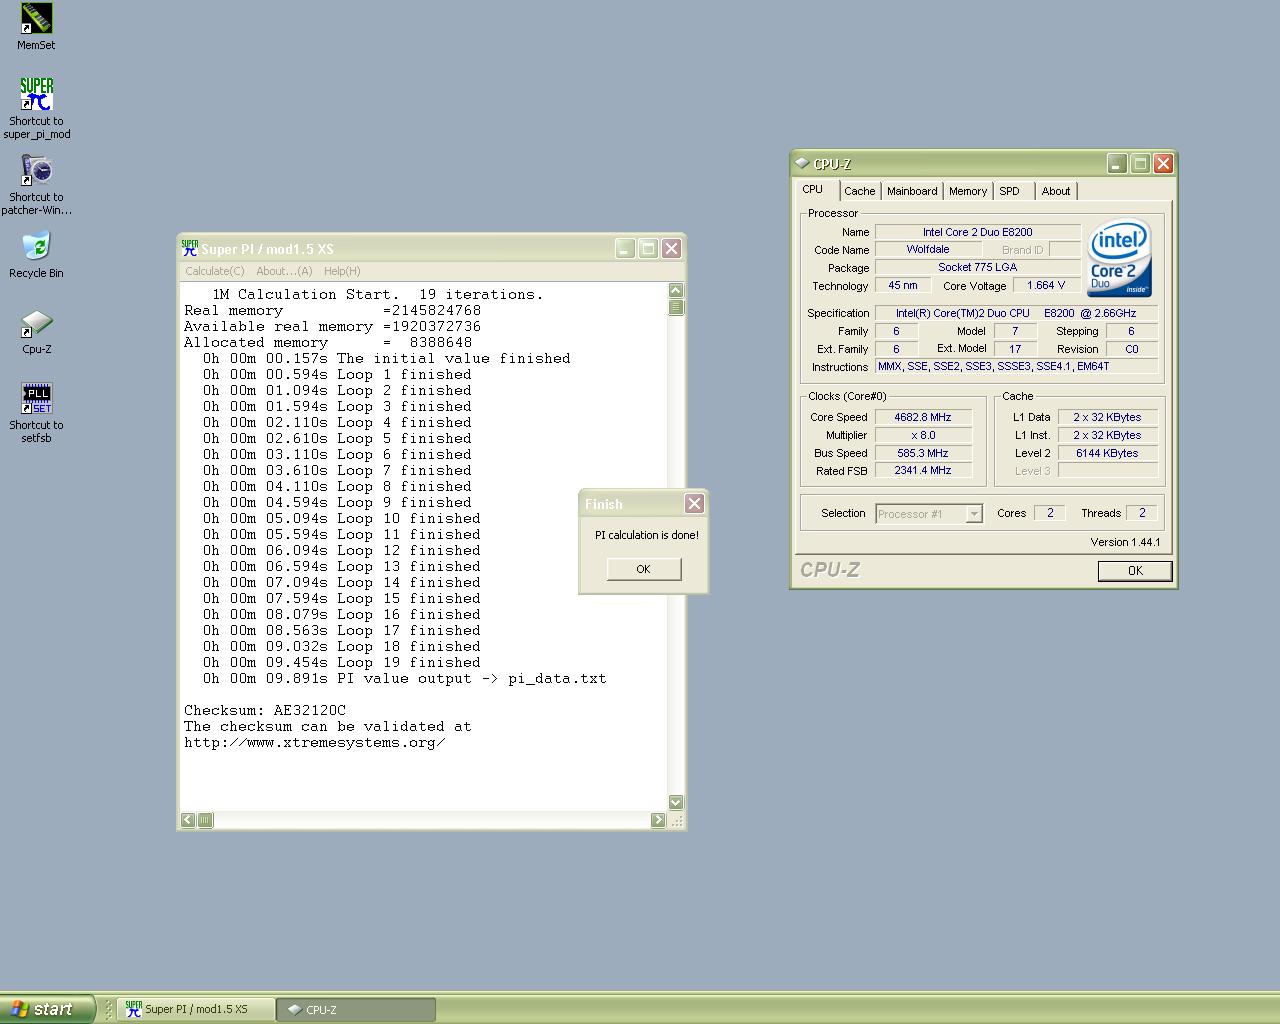
Task: Click the Super PI horizontal scrollbar thumb
Action: click(x=205, y=820)
